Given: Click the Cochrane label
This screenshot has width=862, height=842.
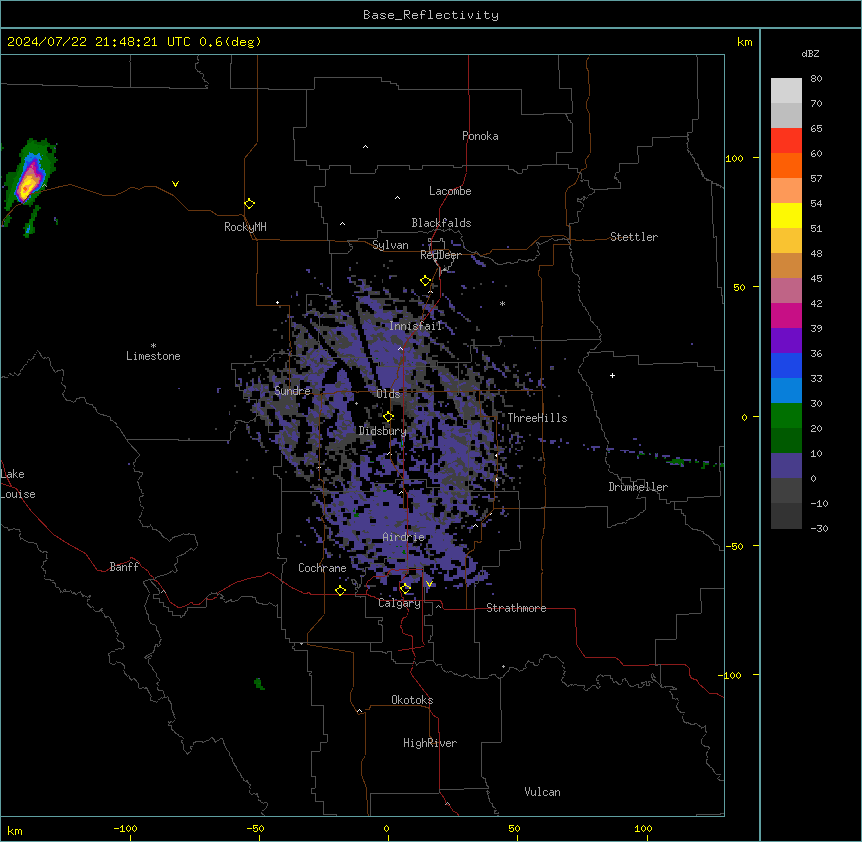Looking at the screenshot, I should [322, 568].
